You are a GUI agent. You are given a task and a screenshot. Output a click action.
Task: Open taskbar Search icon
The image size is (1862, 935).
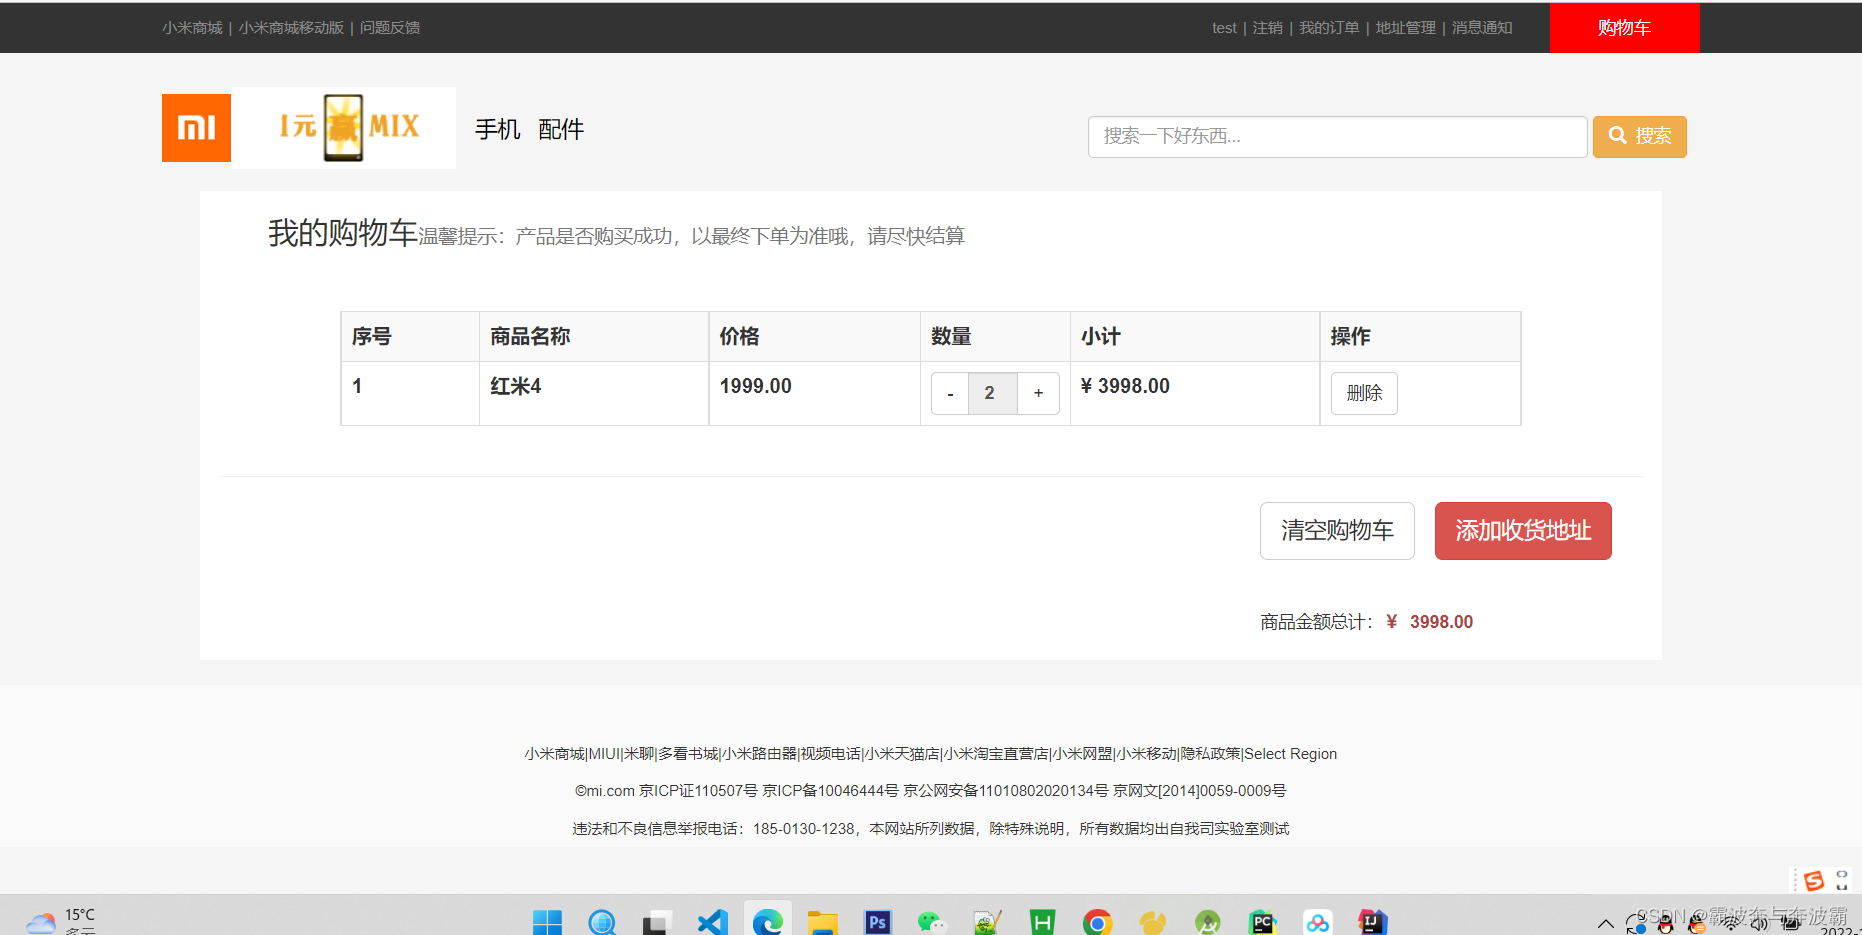tap(602, 922)
